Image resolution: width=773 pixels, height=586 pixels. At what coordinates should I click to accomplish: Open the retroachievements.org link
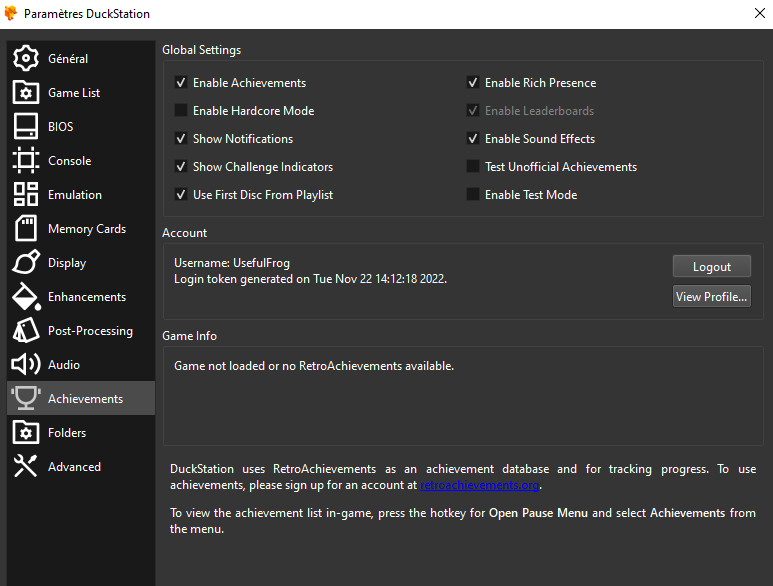pos(479,485)
